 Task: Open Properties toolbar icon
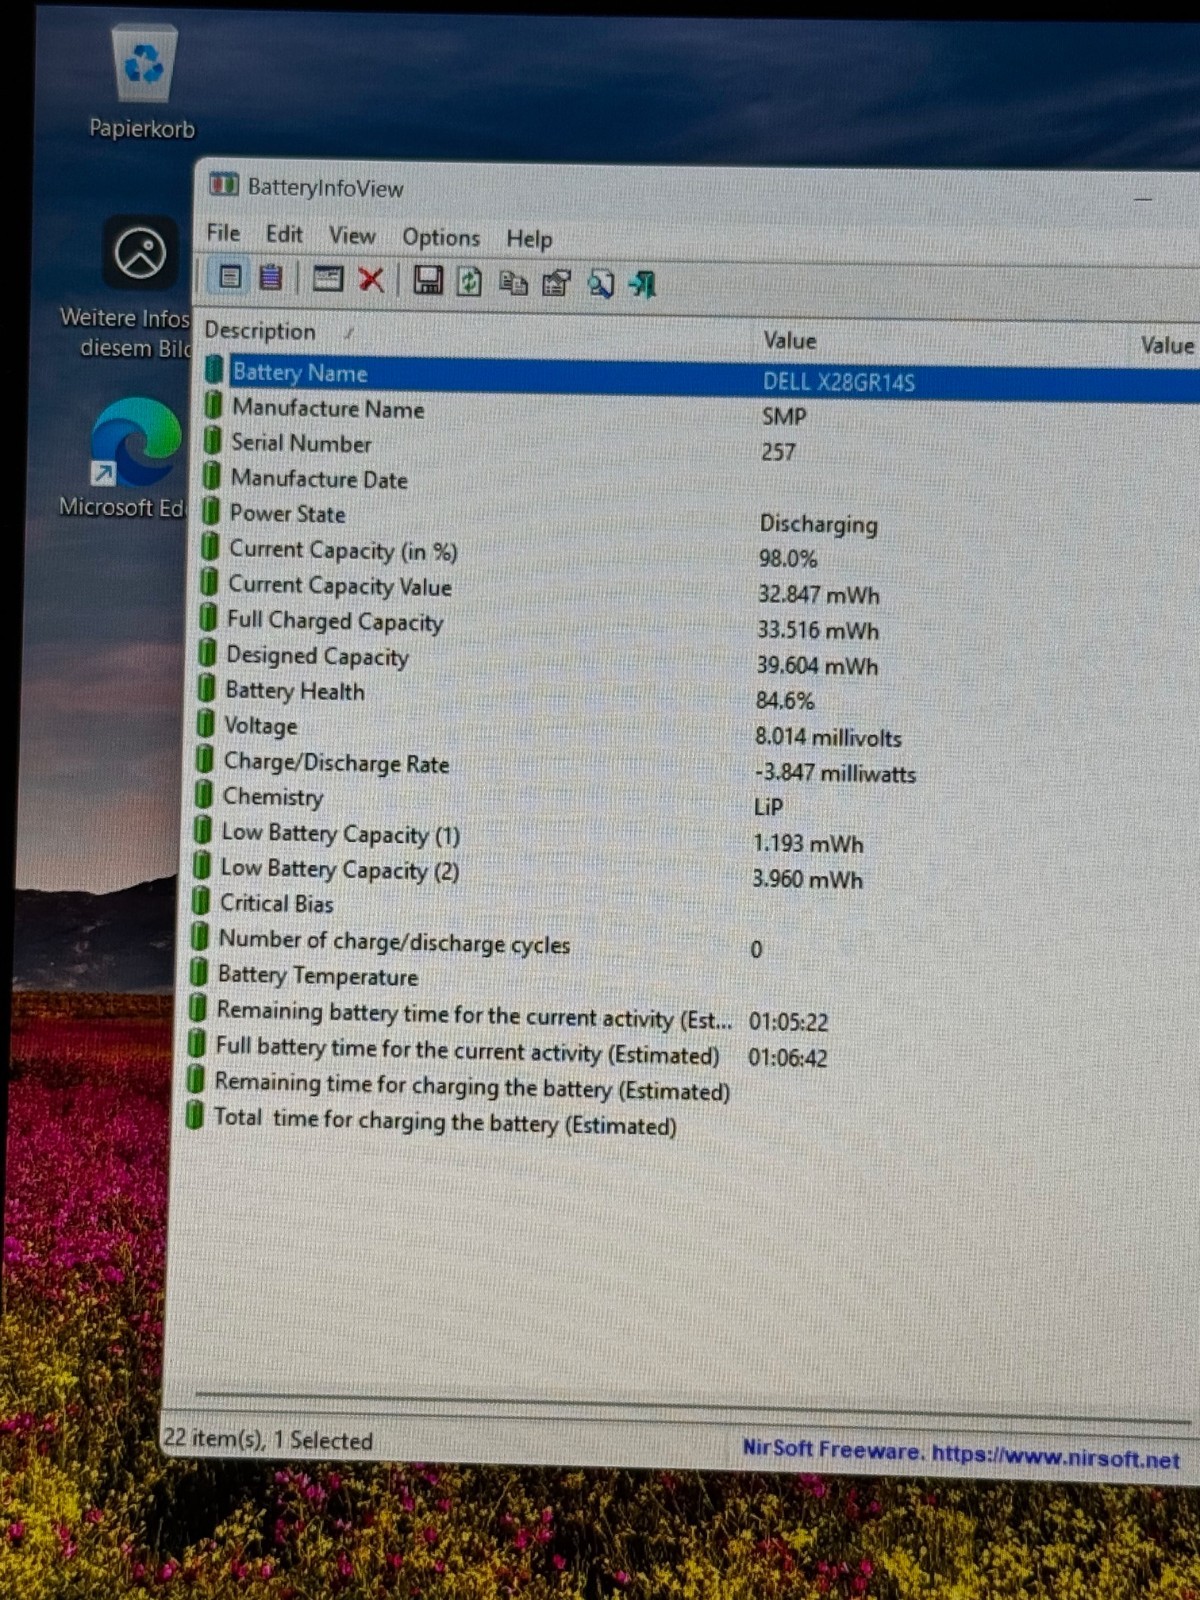point(557,284)
